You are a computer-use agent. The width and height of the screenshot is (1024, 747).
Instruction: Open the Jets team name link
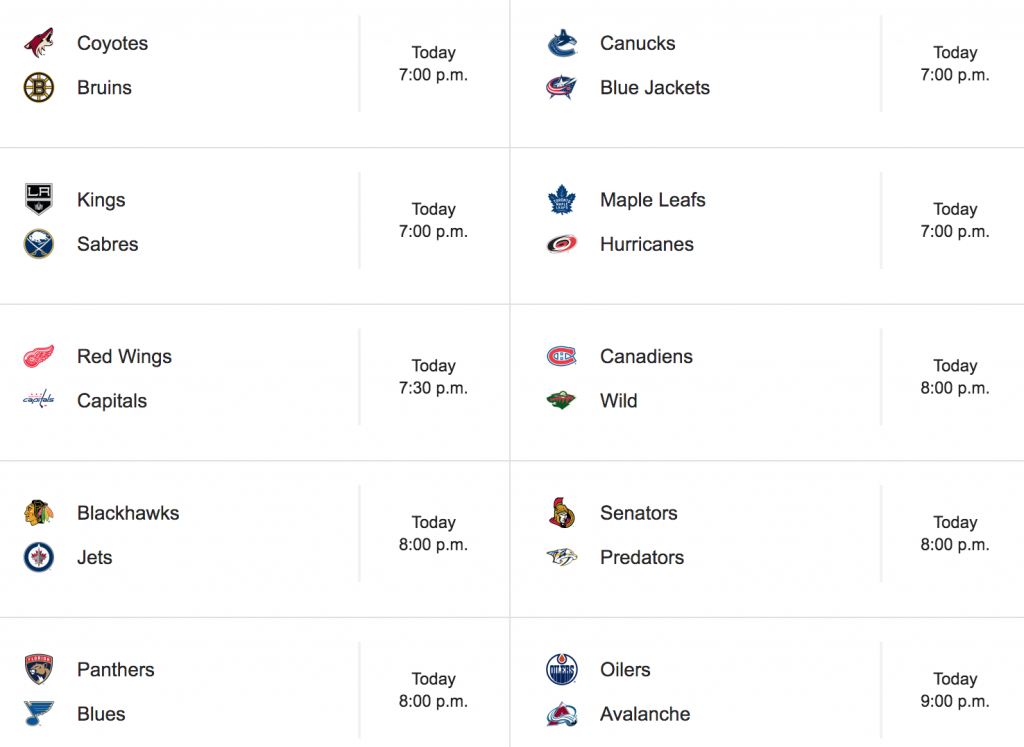coord(95,558)
